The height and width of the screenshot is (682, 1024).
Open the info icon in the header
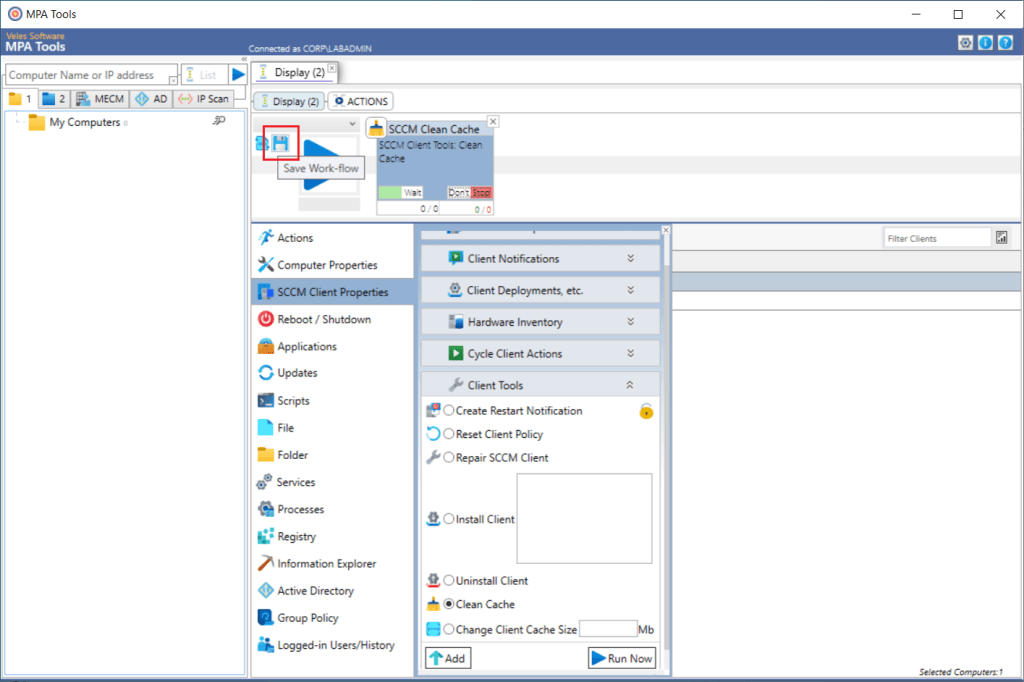coord(985,43)
